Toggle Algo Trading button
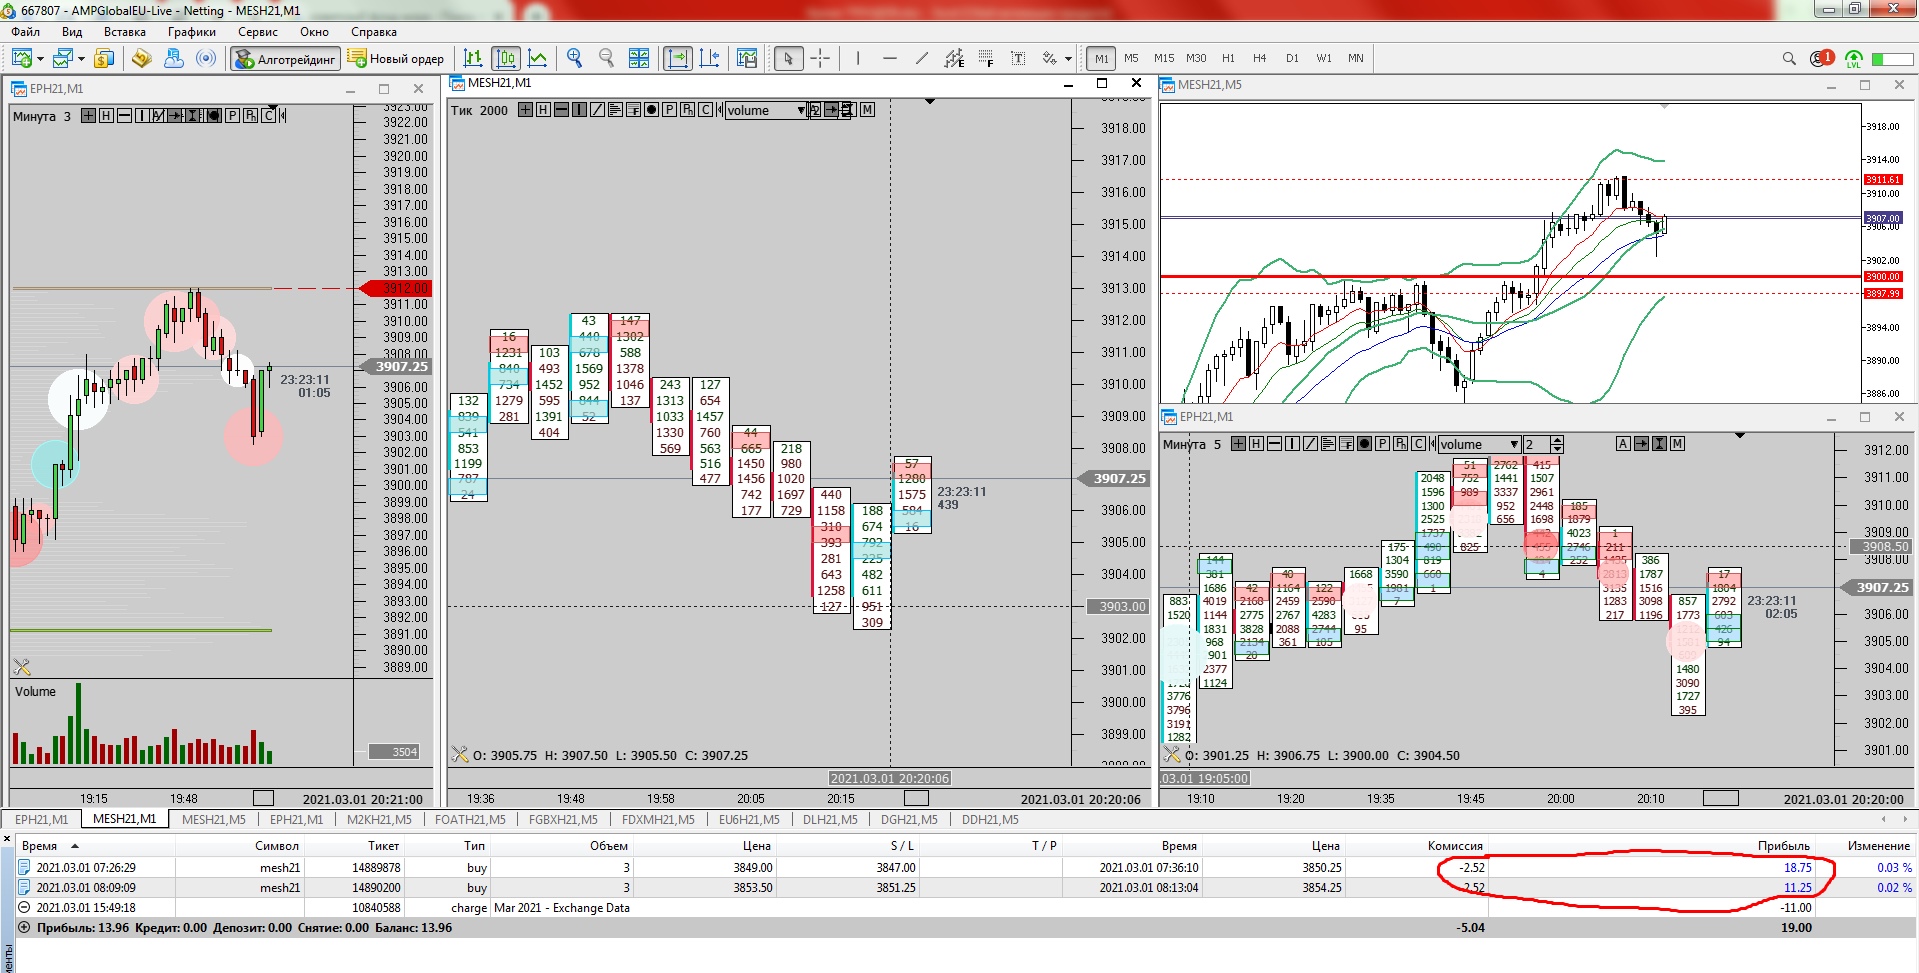Viewport: 1919px width, 973px height. tap(285, 59)
